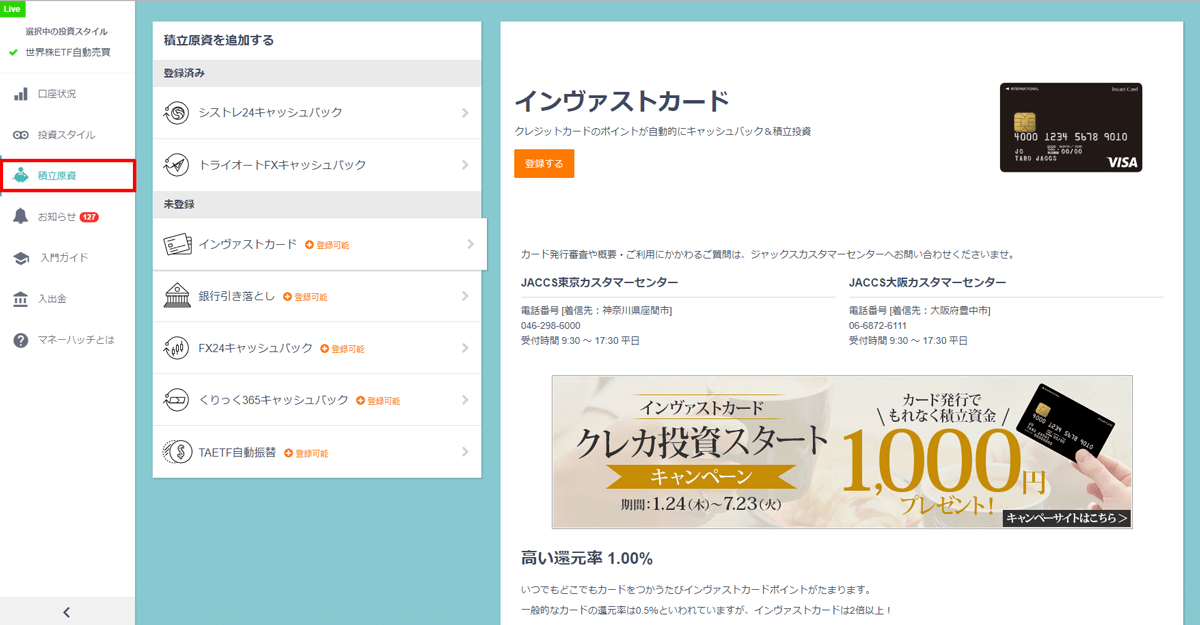Click the トライオートFXキャッシュバック row icon
Image resolution: width=1200 pixels, height=625 pixels.
click(x=177, y=165)
